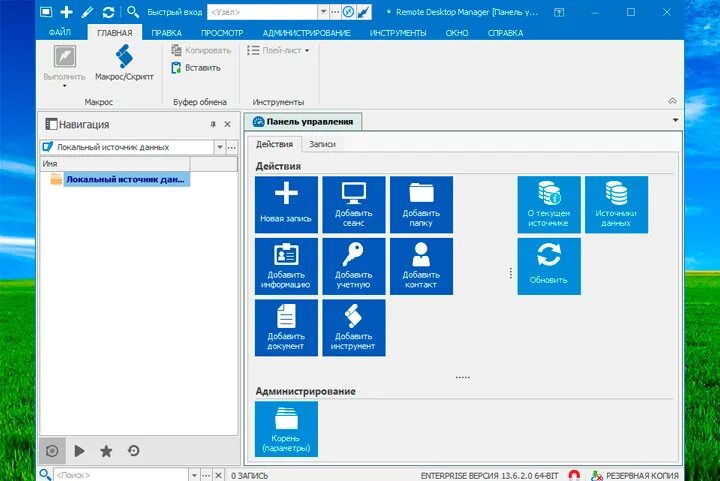Image resolution: width=720 pixels, height=481 pixels.
Task: Click the Добавить папку tile
Action: click(x=421, y=204)
